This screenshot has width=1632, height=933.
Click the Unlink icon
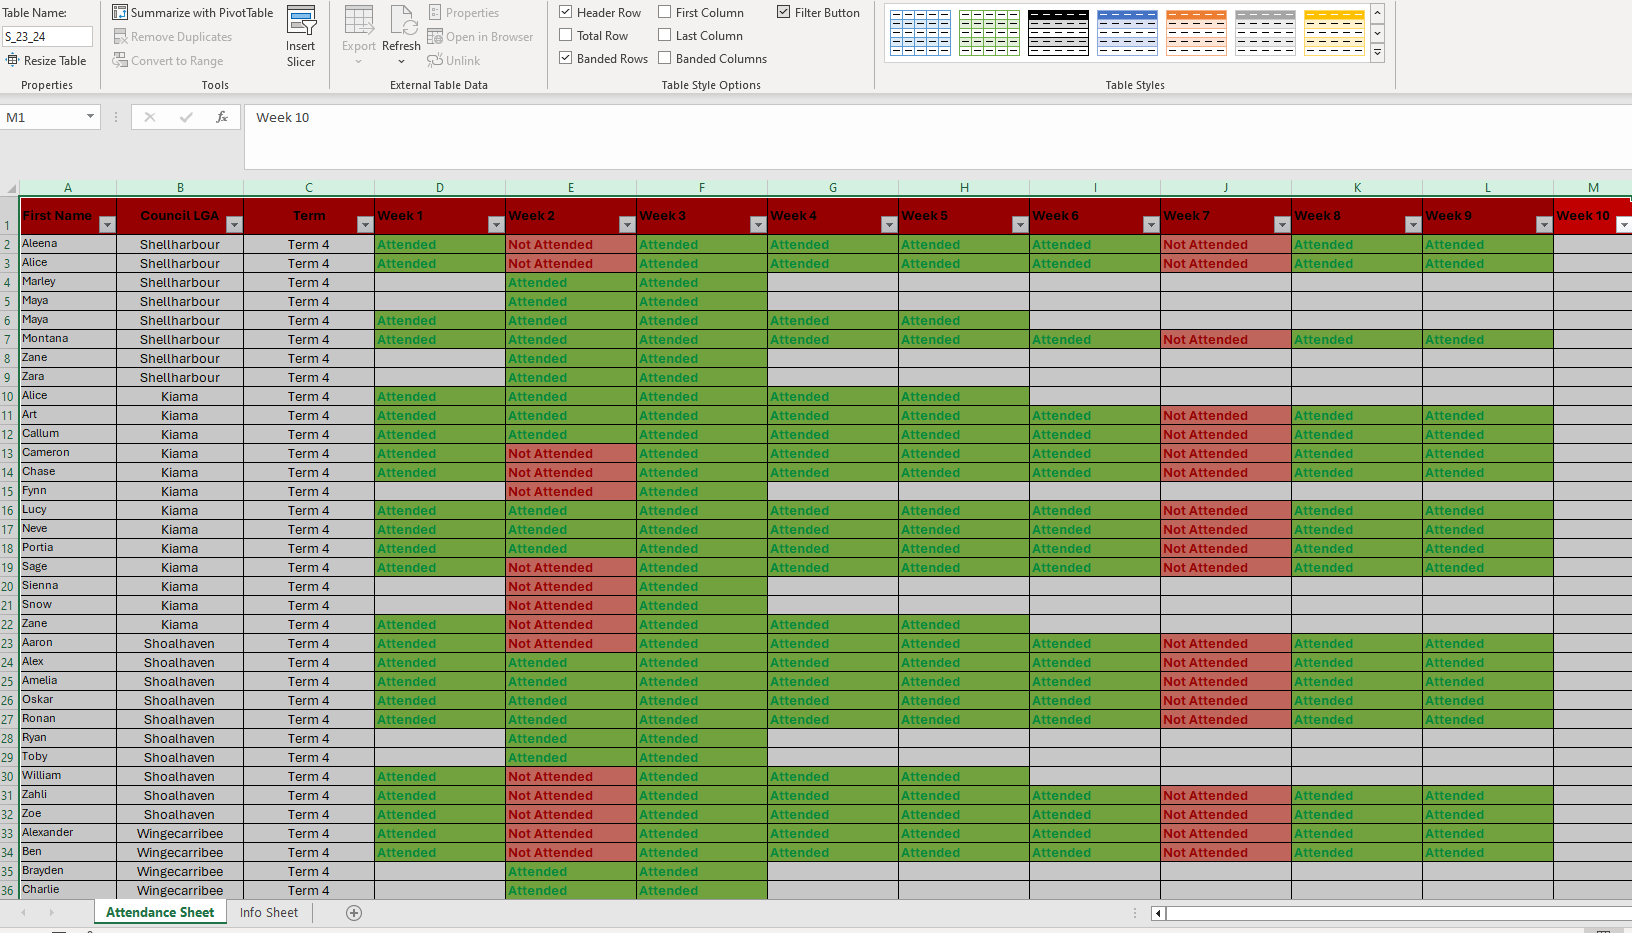pyautogui.click(x=455, y=60)
